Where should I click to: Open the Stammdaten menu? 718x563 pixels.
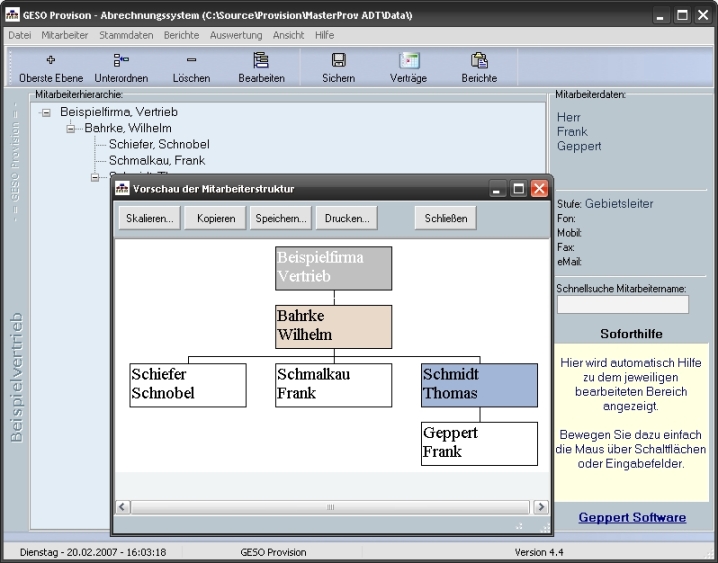(x=126, y=35)
